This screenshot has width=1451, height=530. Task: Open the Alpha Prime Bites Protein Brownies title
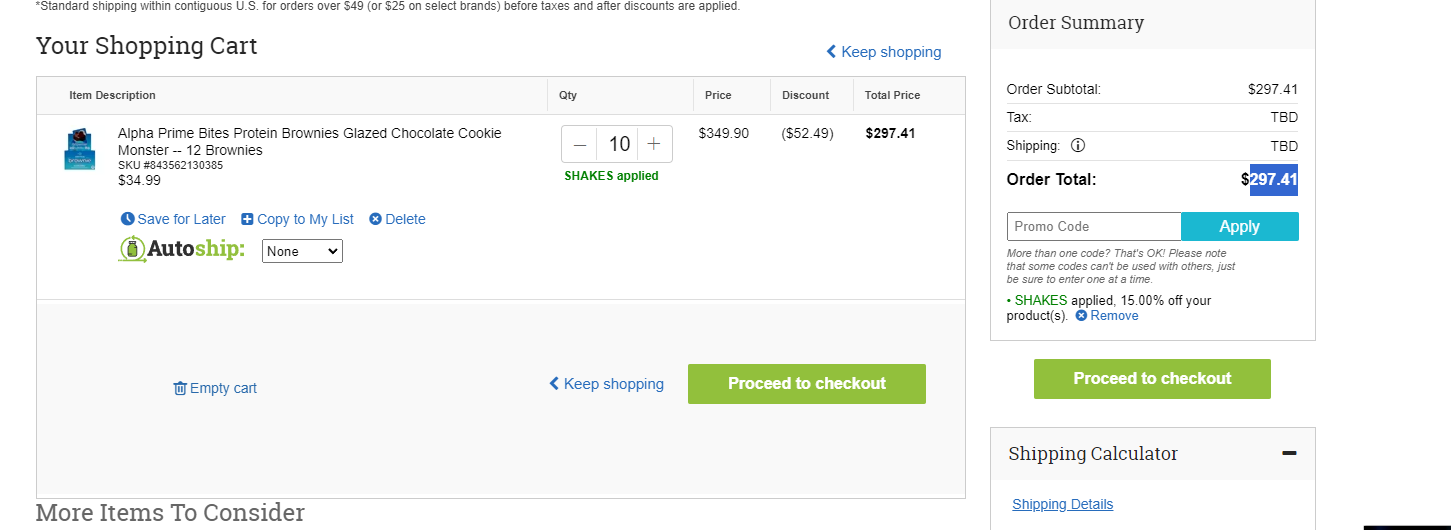[310, 142]
